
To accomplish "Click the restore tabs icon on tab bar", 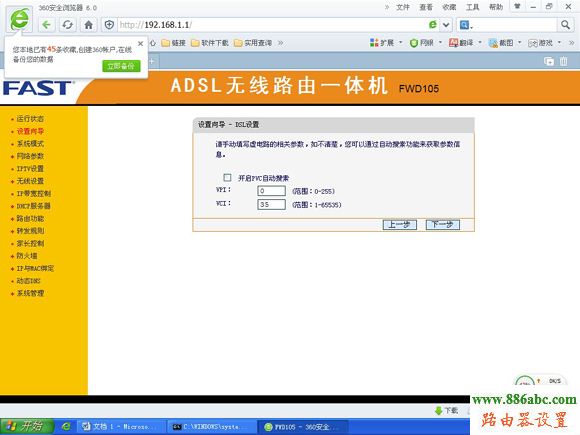I will pyautogui.click(x=549, y=61).
